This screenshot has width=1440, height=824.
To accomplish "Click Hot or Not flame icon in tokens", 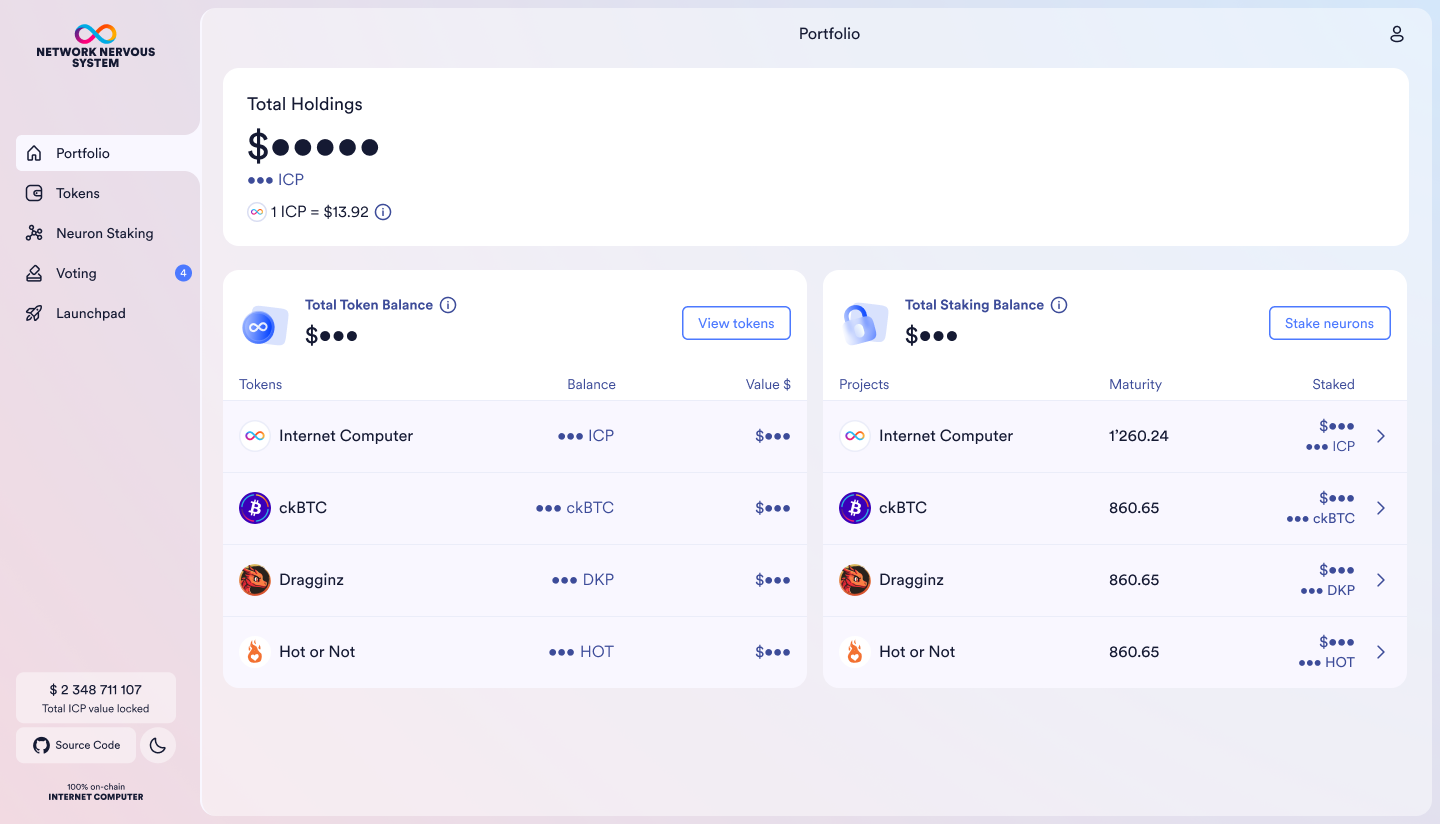I will pos(255,652).
